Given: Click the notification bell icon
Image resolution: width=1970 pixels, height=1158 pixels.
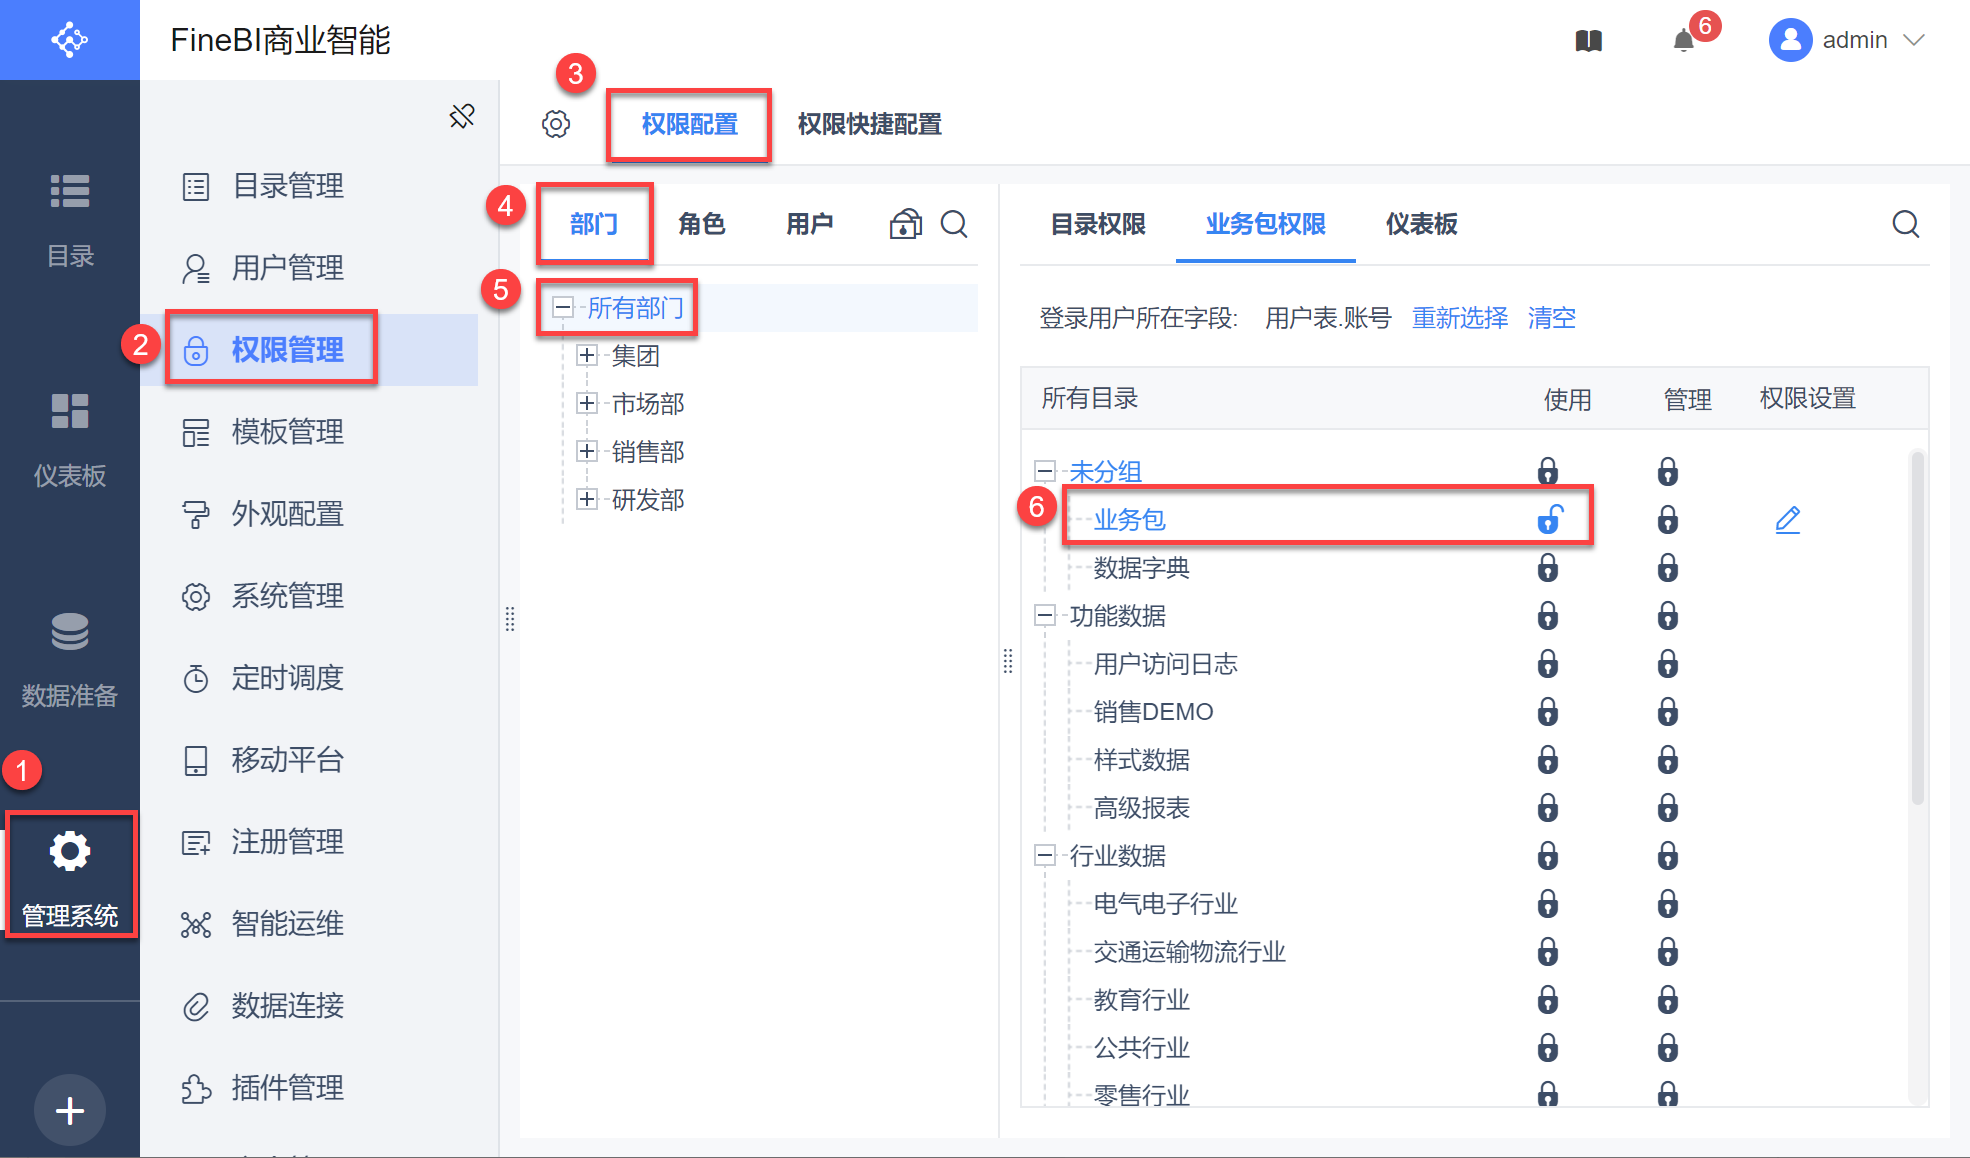Looking at the screenshot, I should pos(1684,41).
